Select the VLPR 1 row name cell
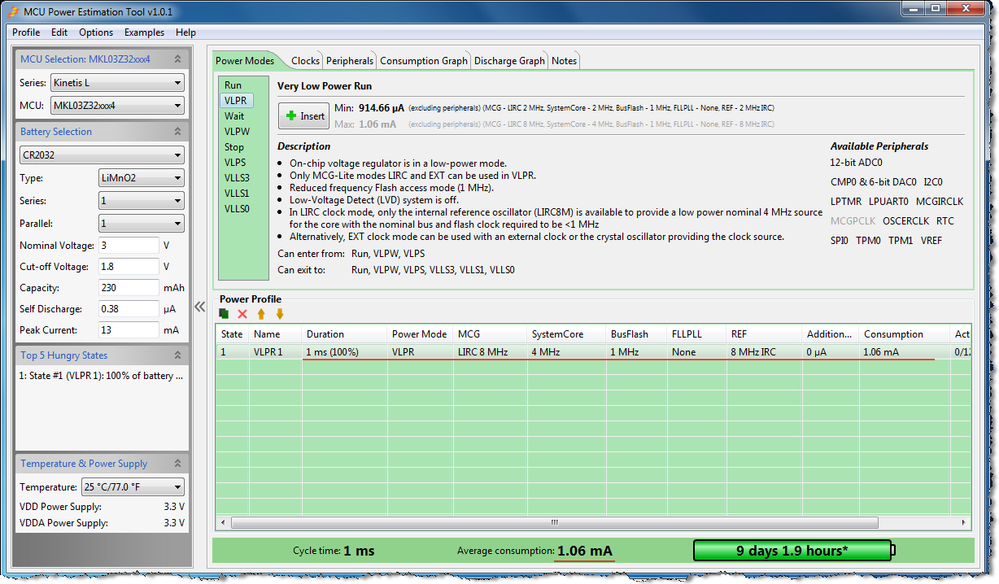The image size is (999, 584). (x=276, y=352)
